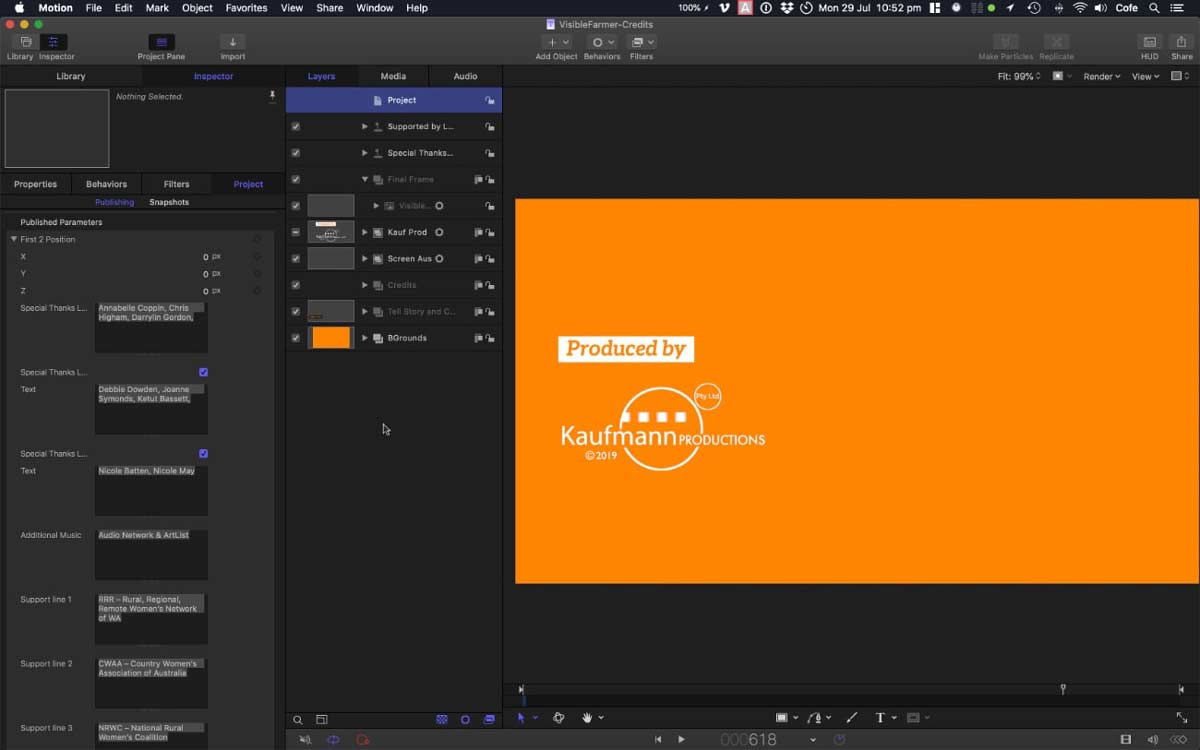
Task: Click the lock icon on Project row
Action: point(490,100)
